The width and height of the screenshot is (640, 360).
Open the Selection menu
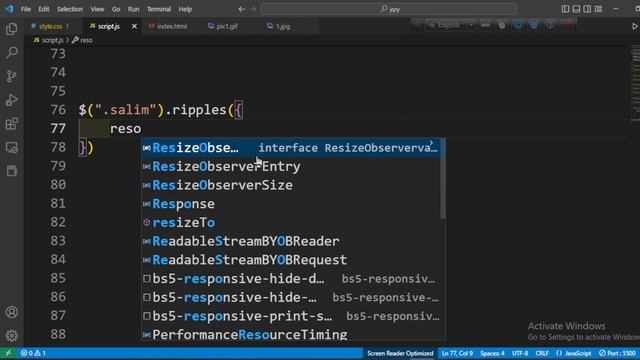click(70, 9)
